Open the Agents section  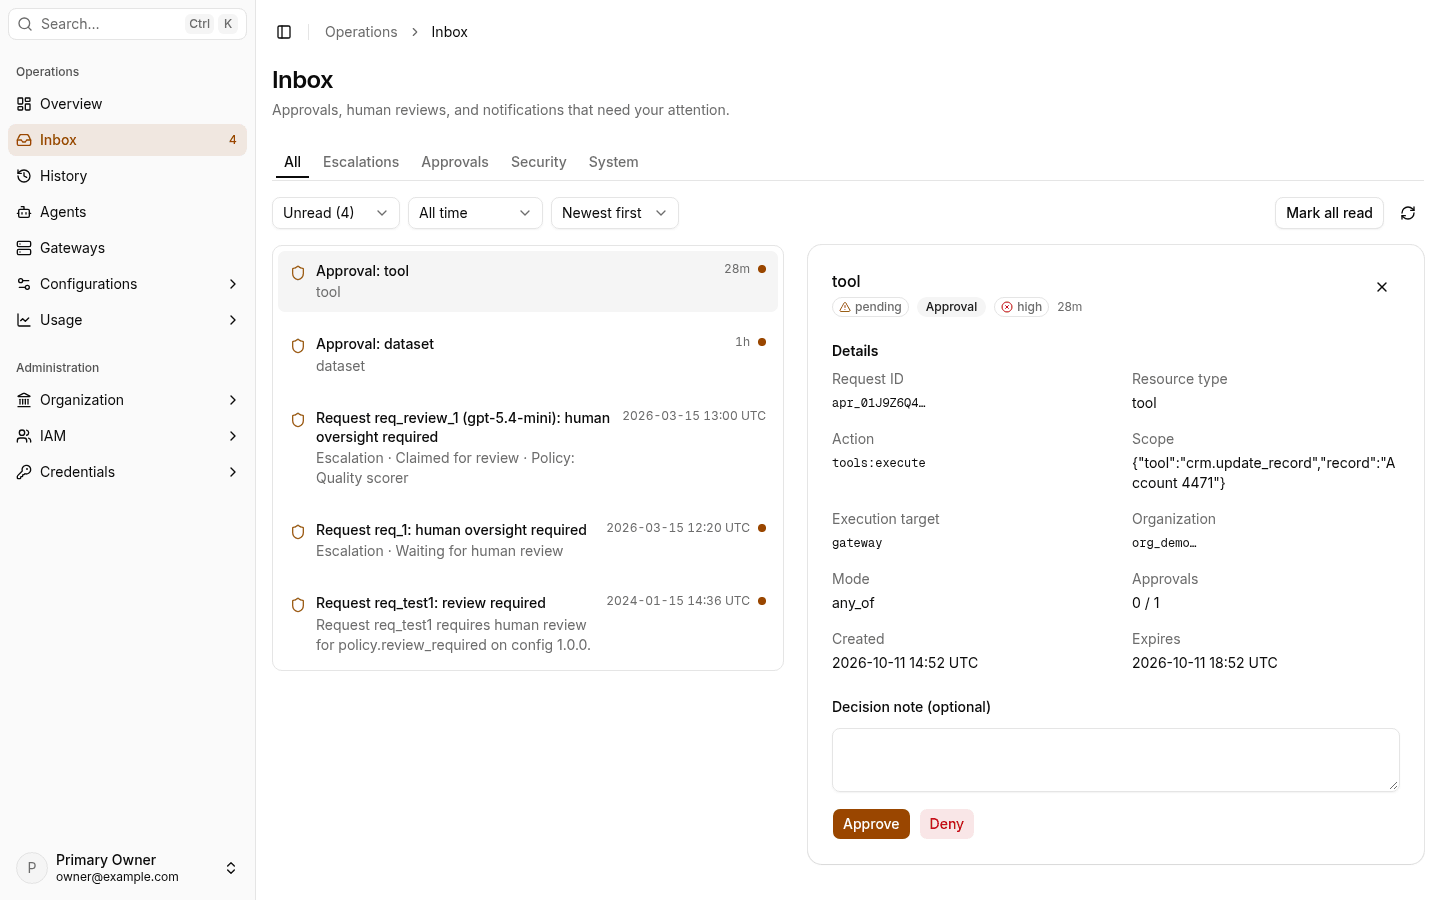tap(127, 212)
